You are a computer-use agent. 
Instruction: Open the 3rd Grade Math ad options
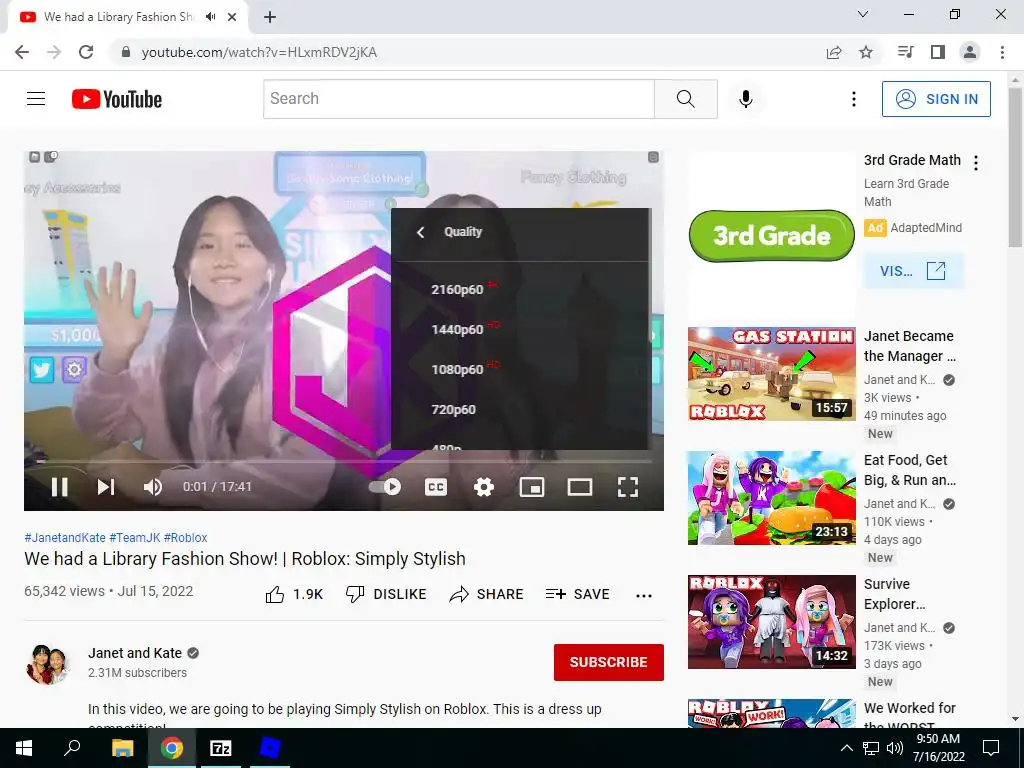click(x=976, y=163)
